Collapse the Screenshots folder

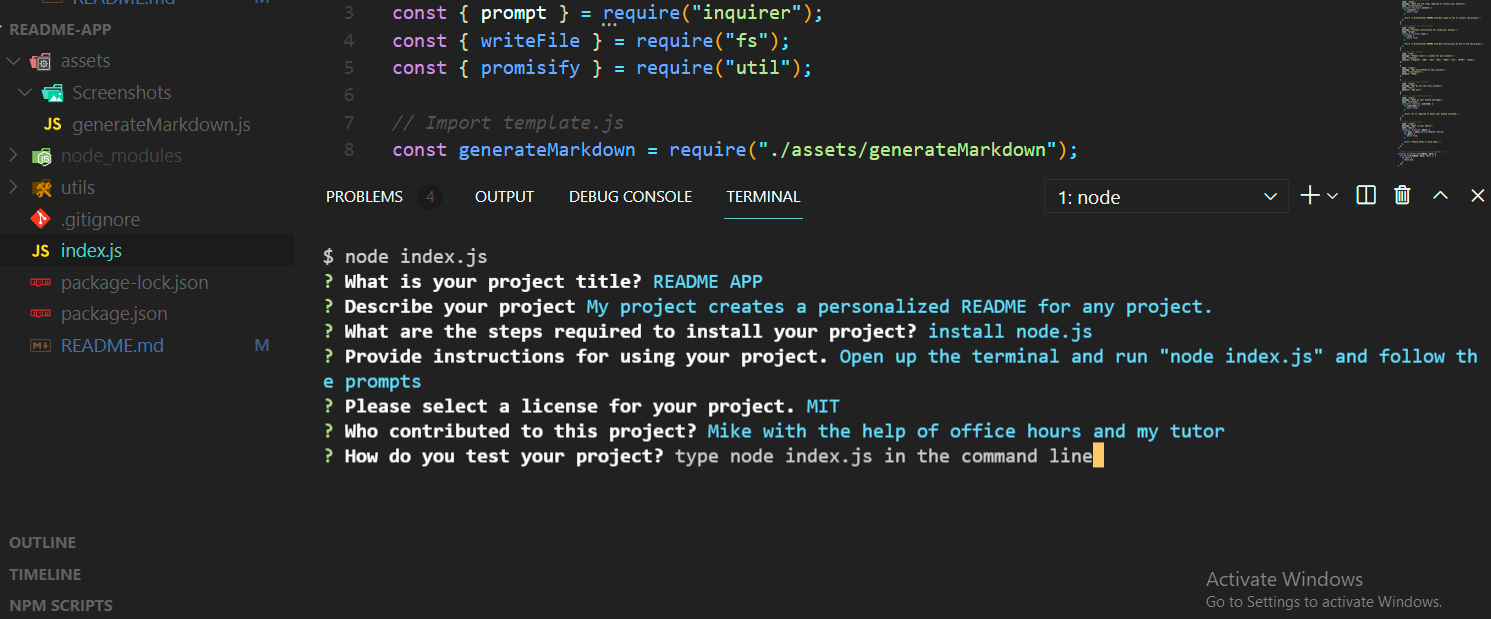coord(25,93)
